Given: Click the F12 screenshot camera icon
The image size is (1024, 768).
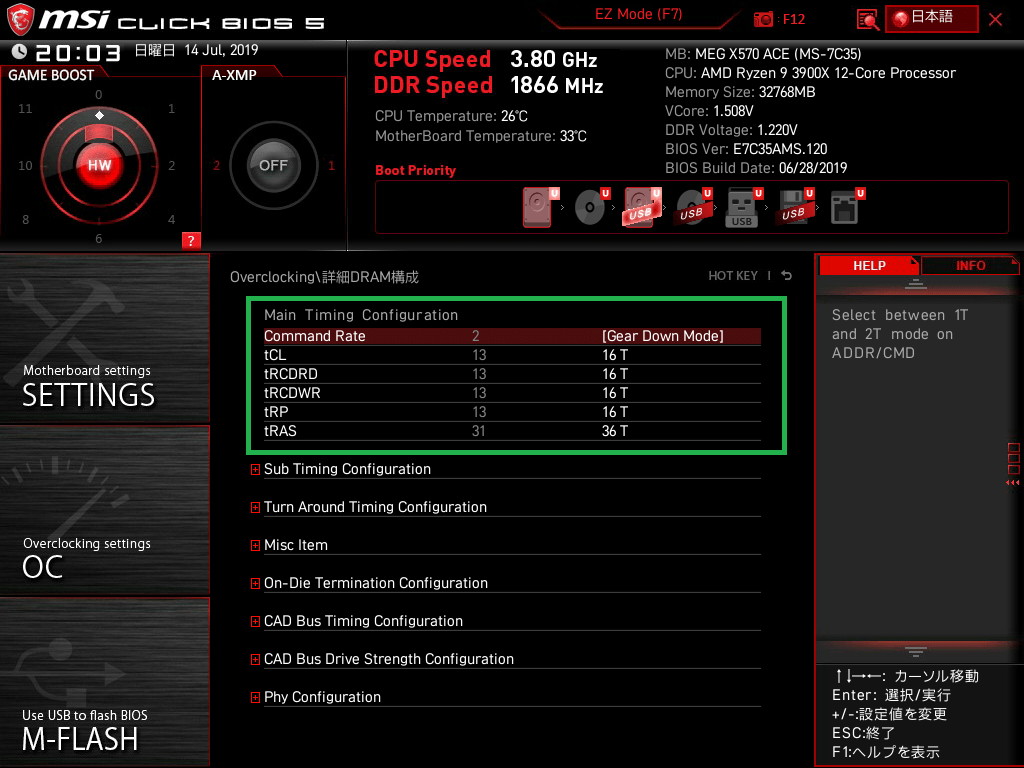Looking at the screenshot, I should point(763,20).
